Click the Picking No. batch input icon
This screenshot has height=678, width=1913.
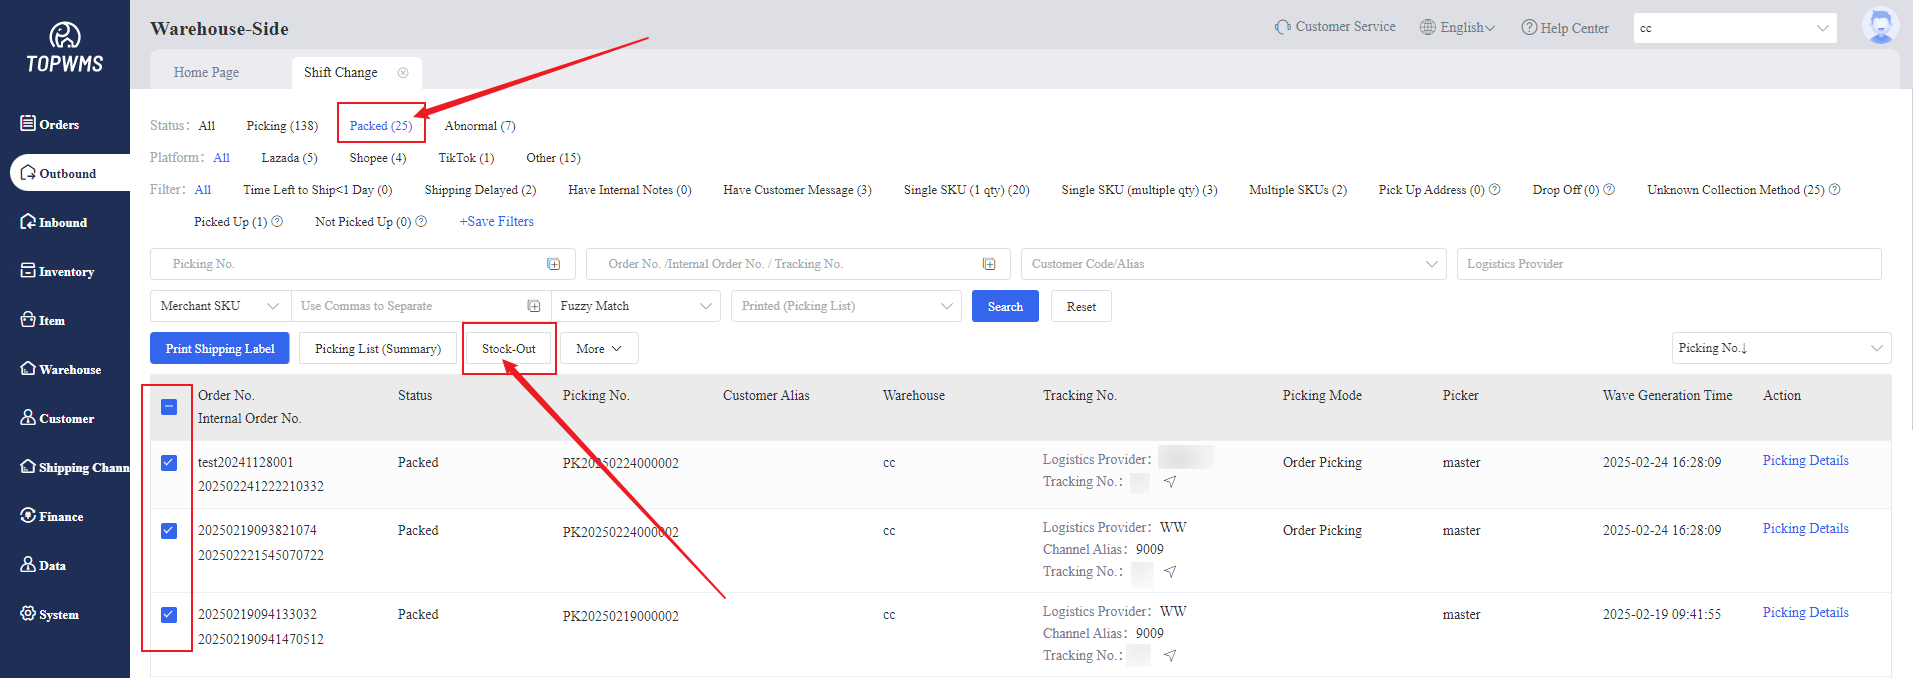553,264
